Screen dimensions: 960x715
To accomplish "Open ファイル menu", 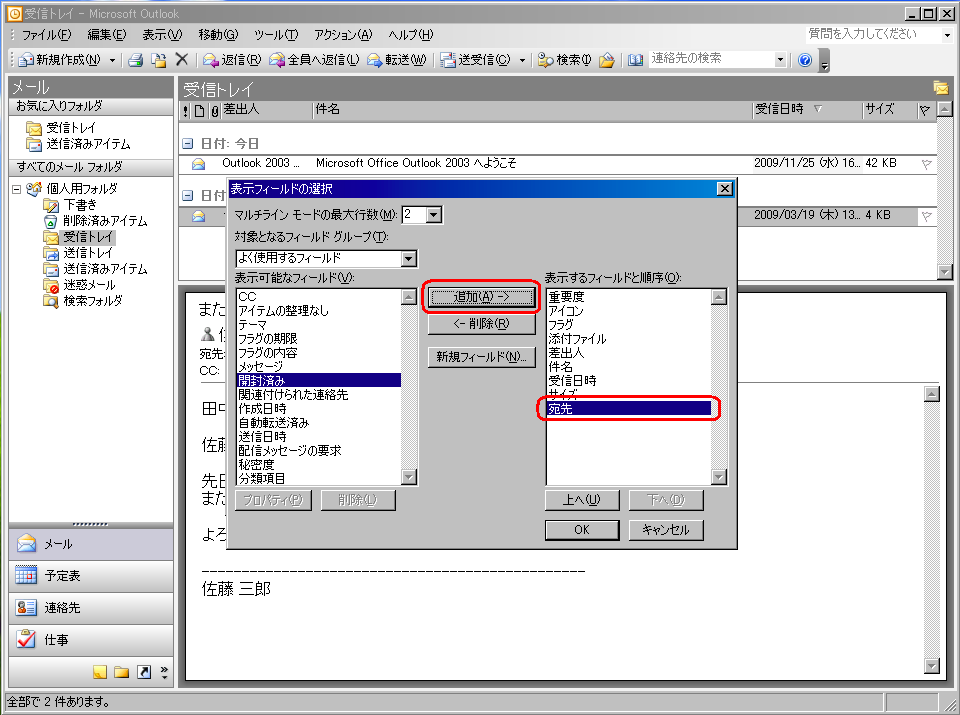I will 46,35.
